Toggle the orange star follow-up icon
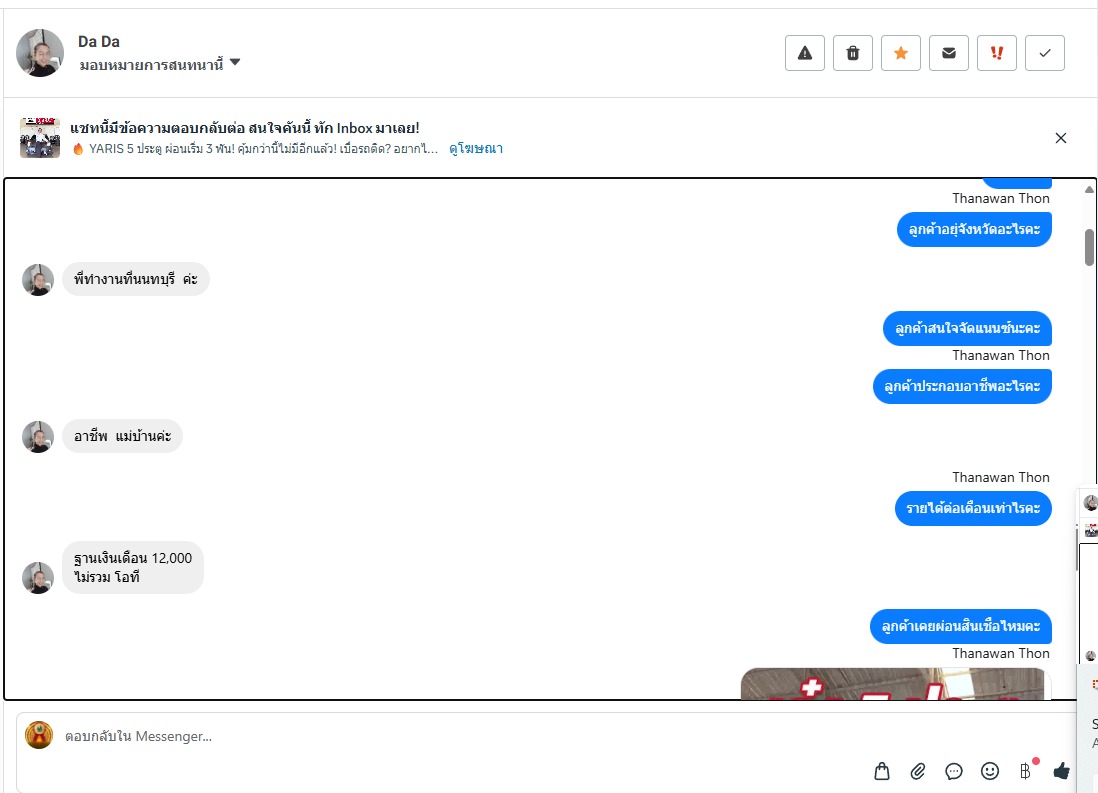1098x793 pixels. tap(901, 53)
